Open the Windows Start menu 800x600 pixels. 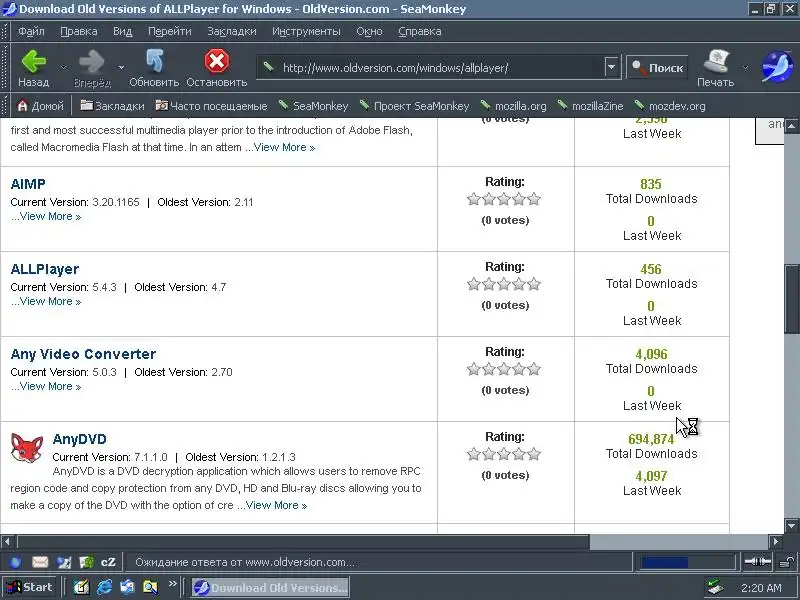tap(30, 587)
